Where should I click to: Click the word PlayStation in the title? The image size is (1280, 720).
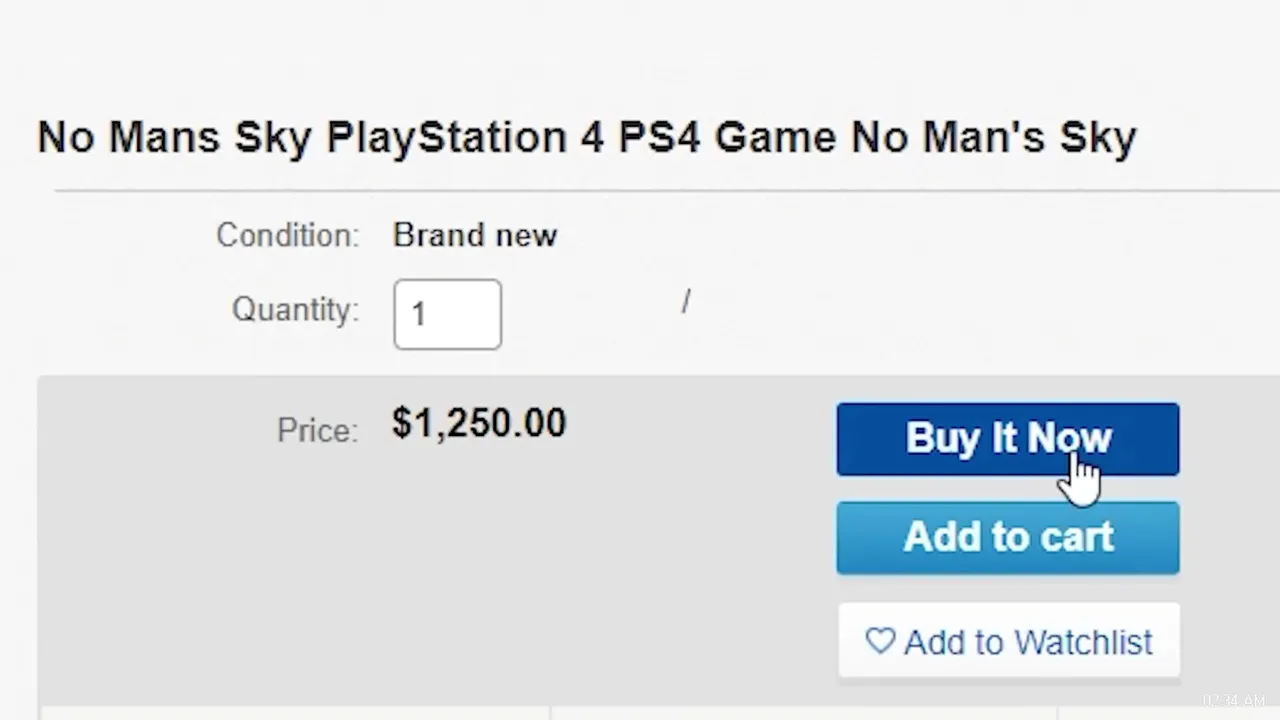click(446, 137)
